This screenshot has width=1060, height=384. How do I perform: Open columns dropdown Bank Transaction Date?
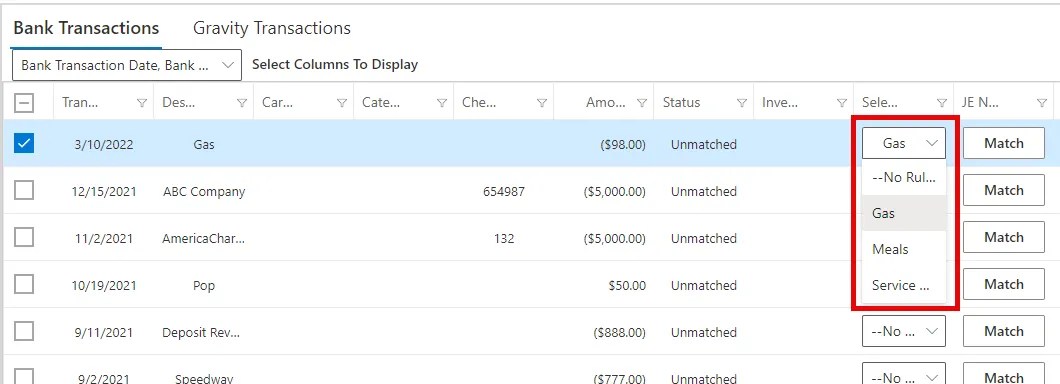[126, 66]
